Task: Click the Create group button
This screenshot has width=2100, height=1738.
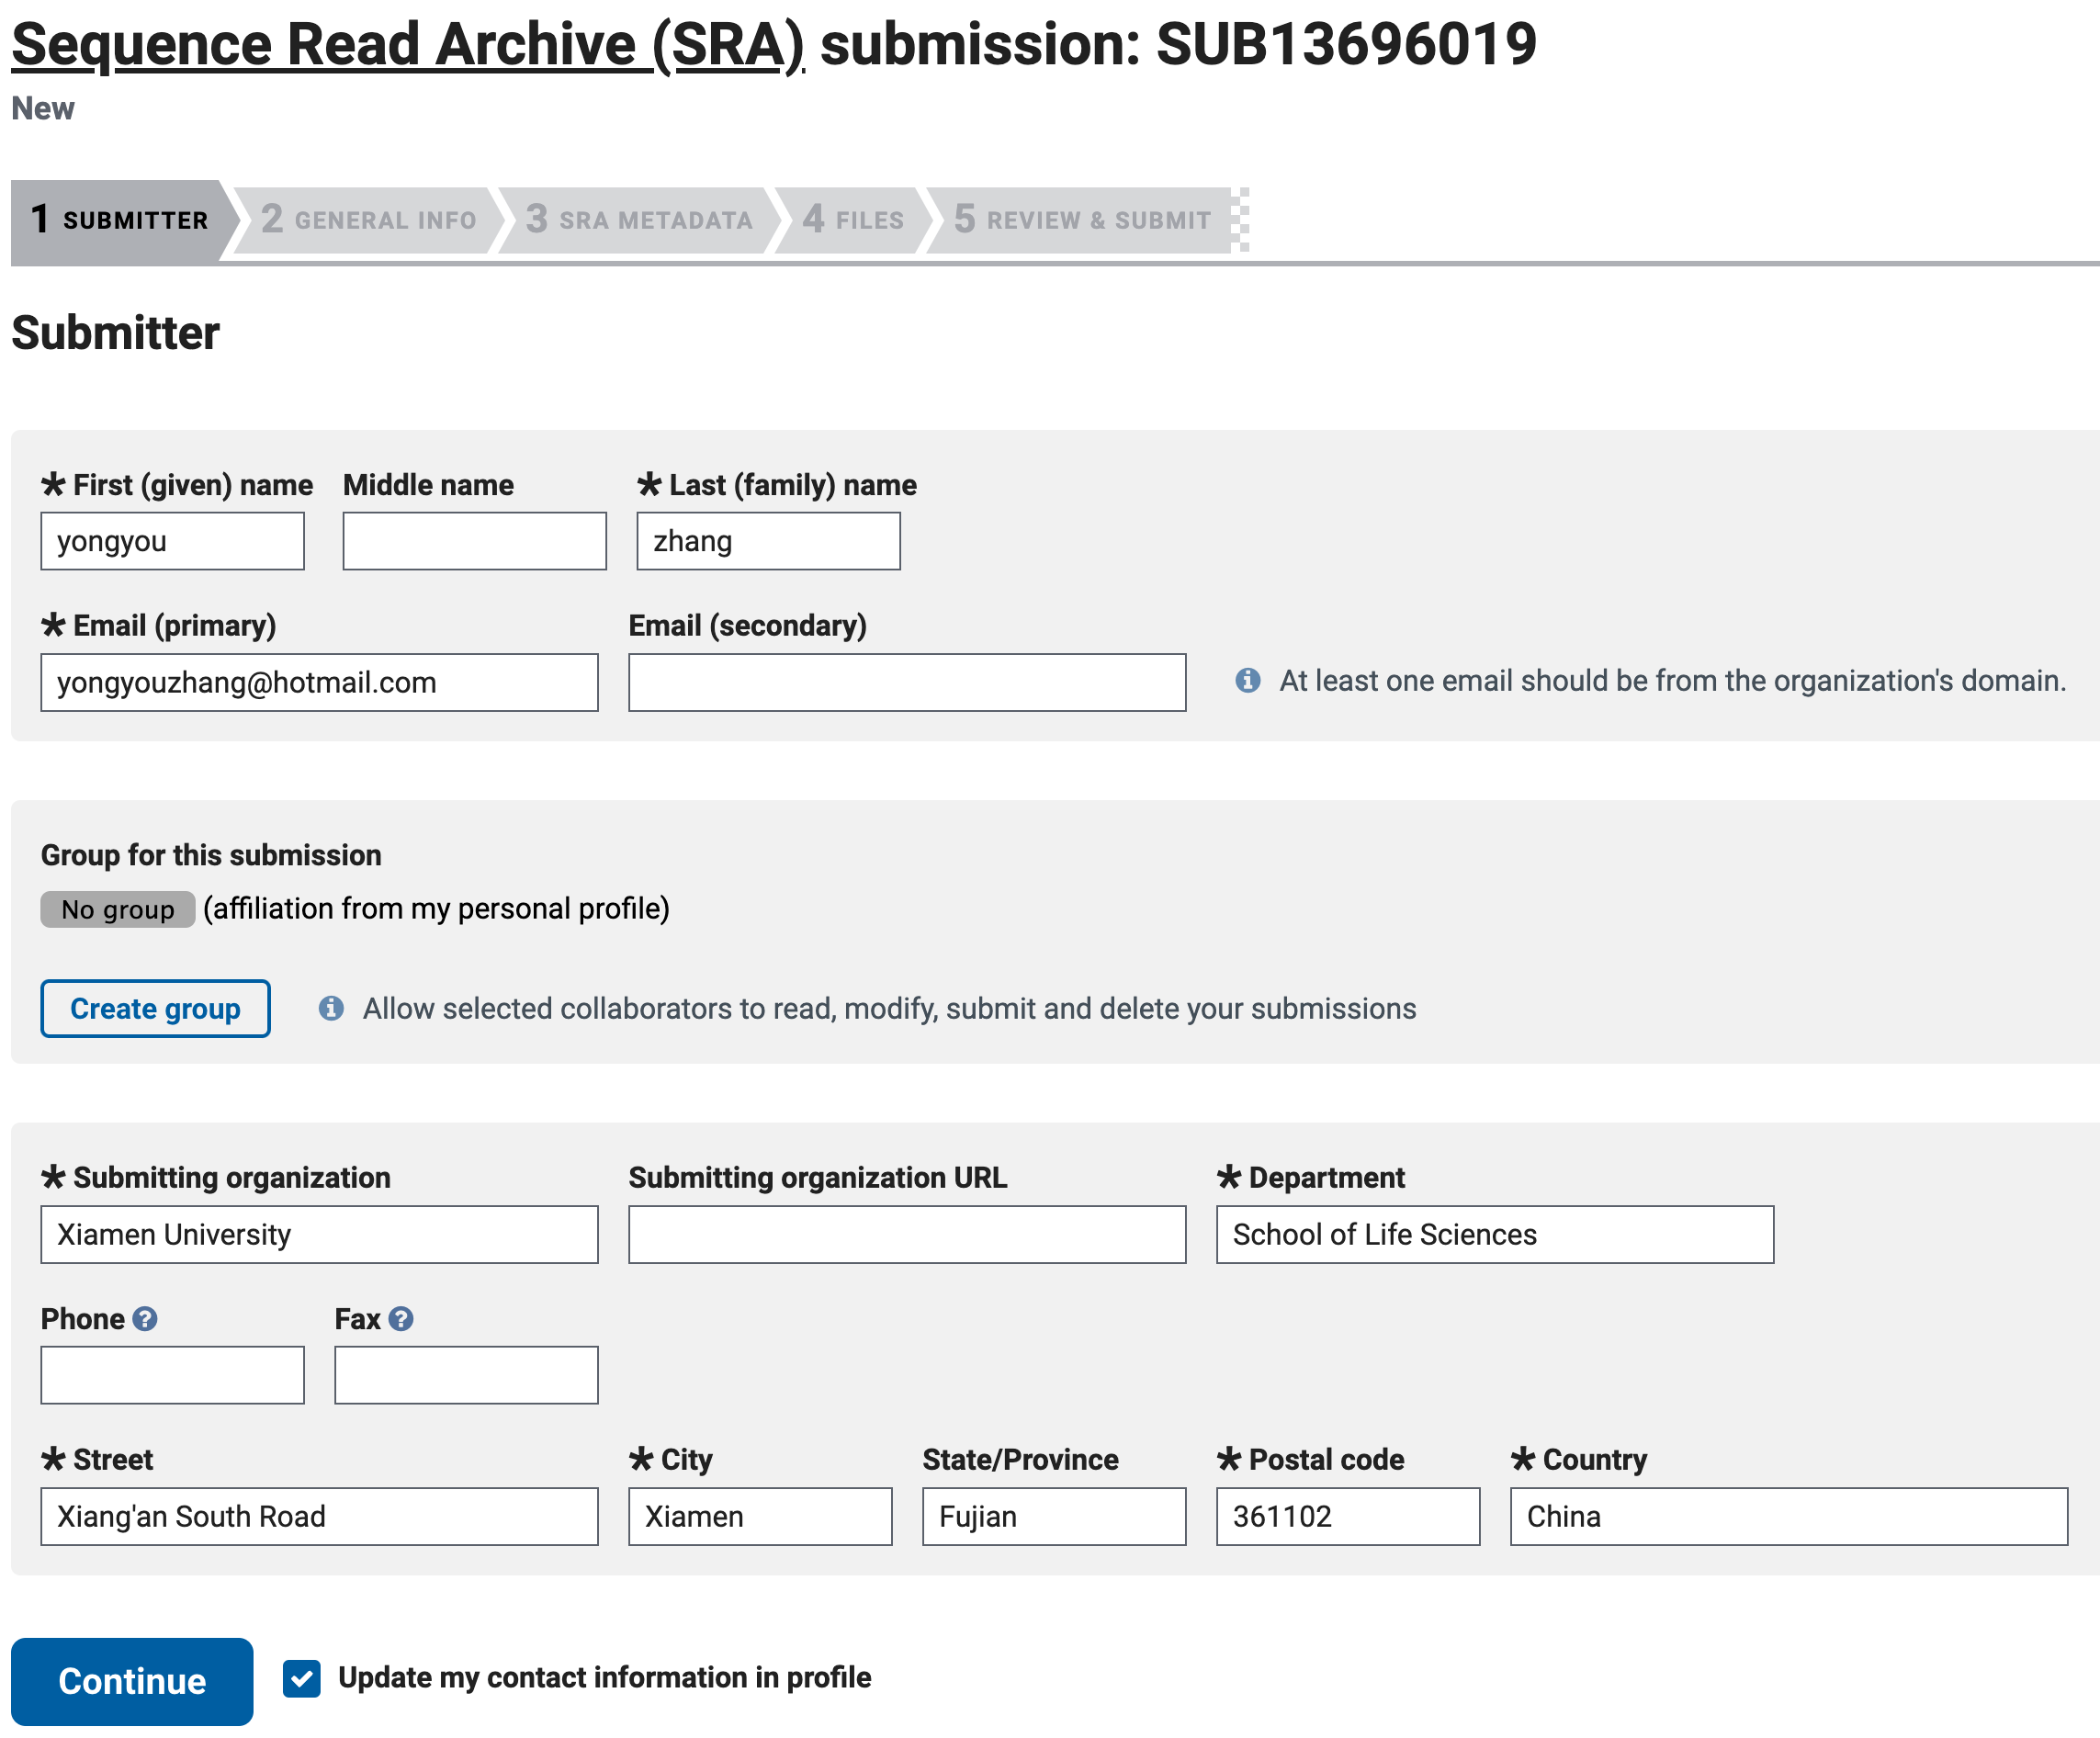Action: 155,1008
